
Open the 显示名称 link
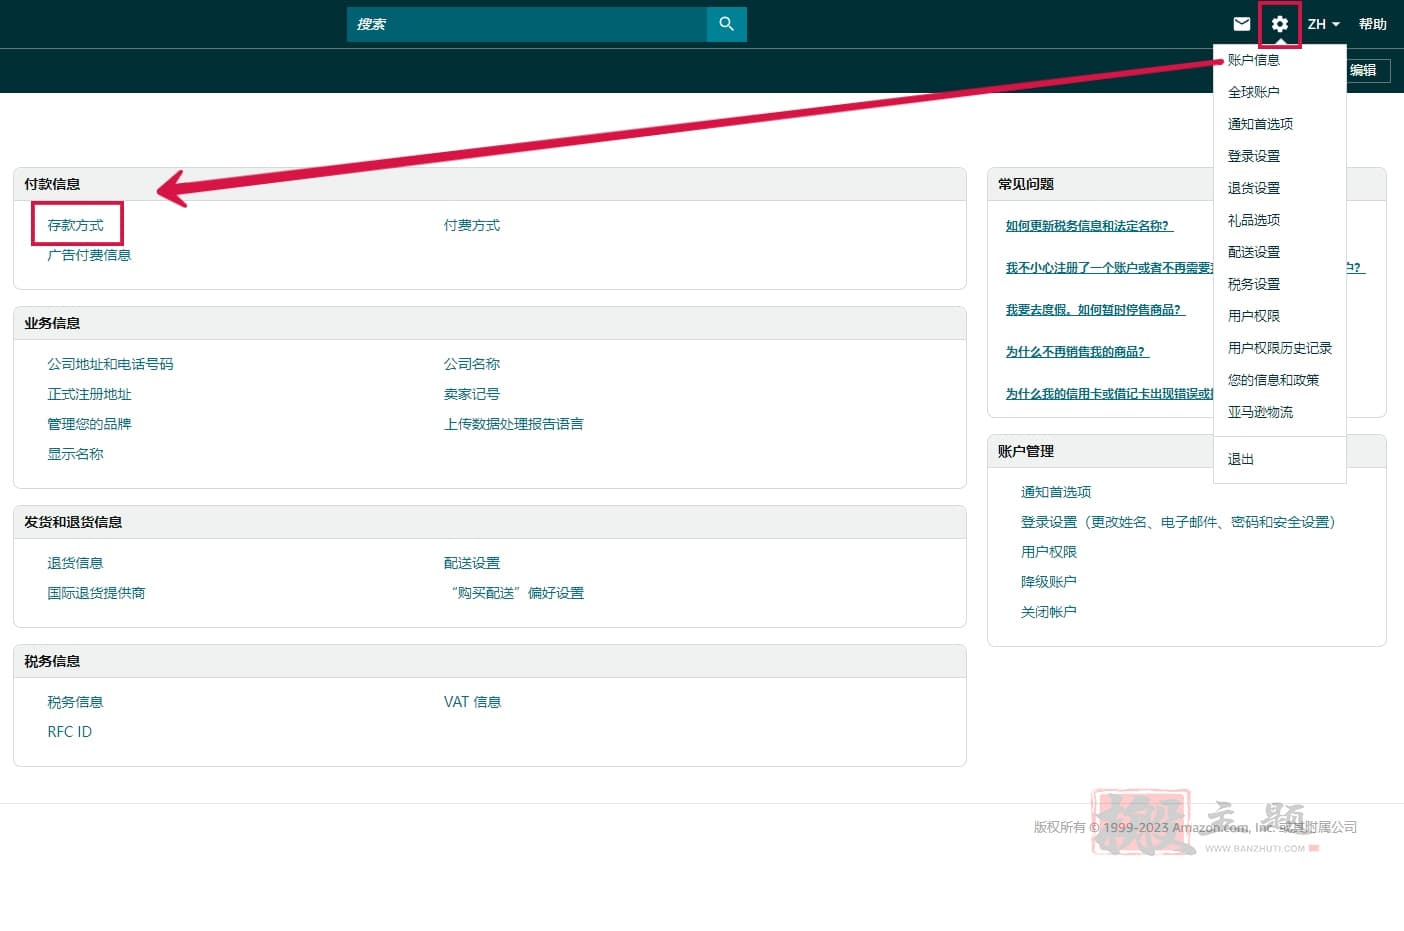coord(75,454)
